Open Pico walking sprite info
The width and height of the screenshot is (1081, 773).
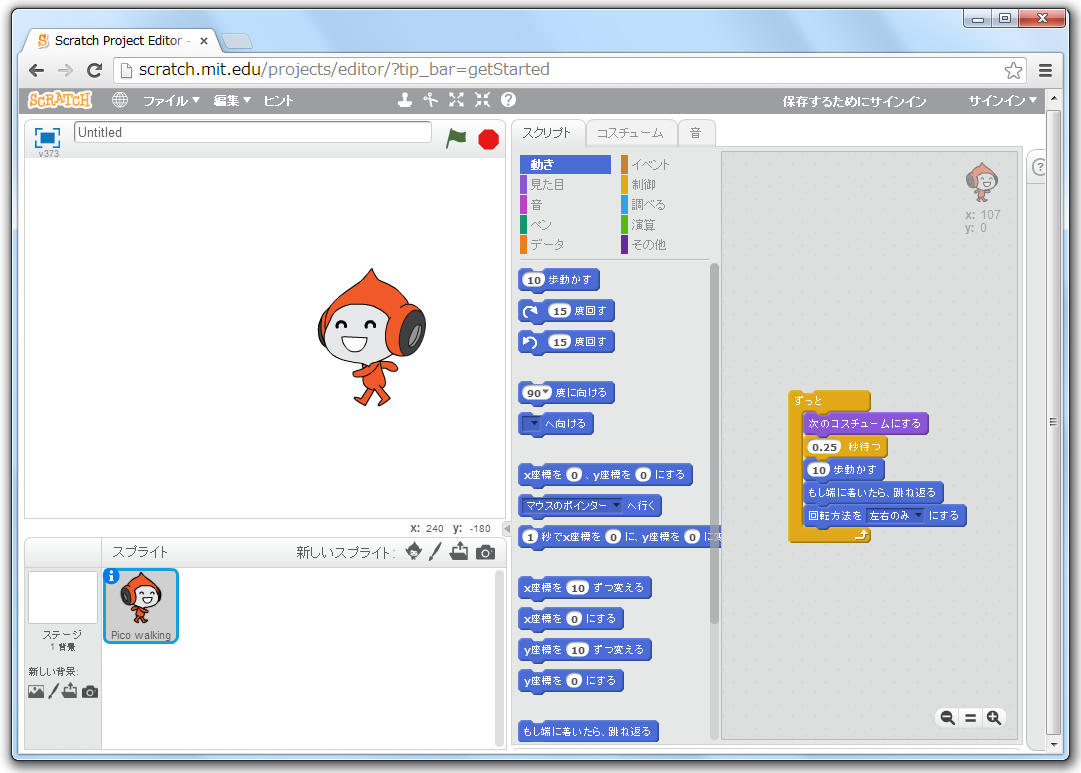coord(111,576)
